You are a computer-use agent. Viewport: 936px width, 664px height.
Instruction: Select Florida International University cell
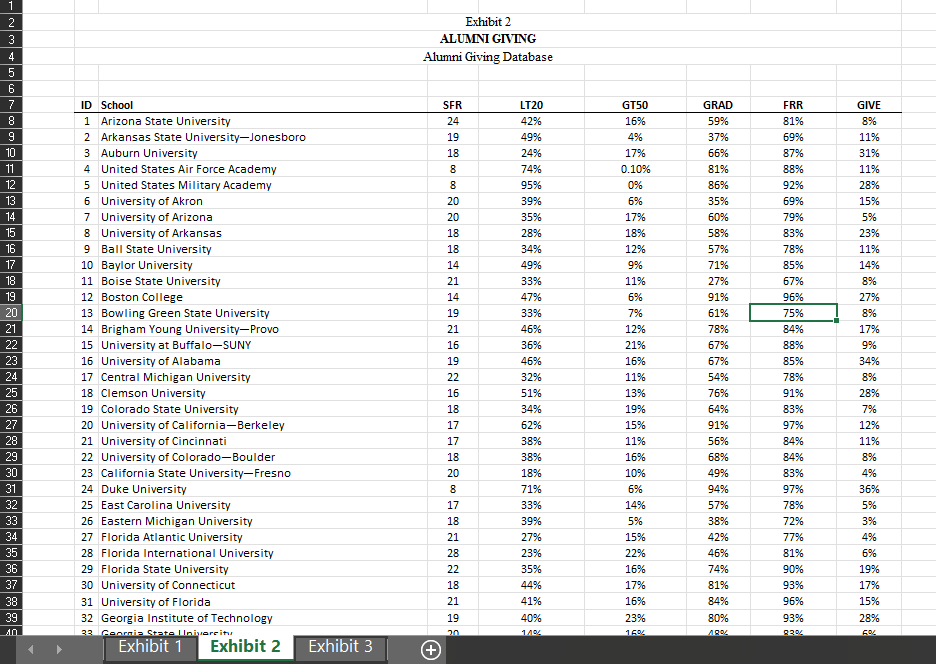[x=263, y=553]
